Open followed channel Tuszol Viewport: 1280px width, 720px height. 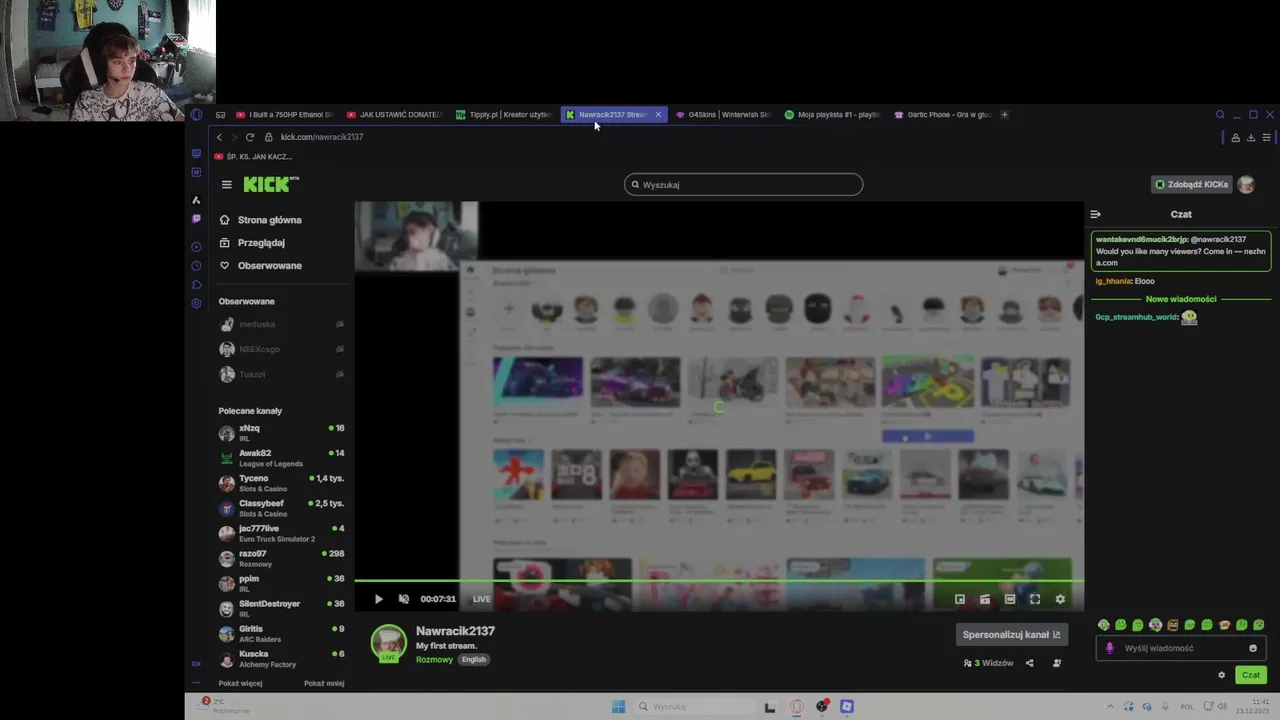[282, 374]
